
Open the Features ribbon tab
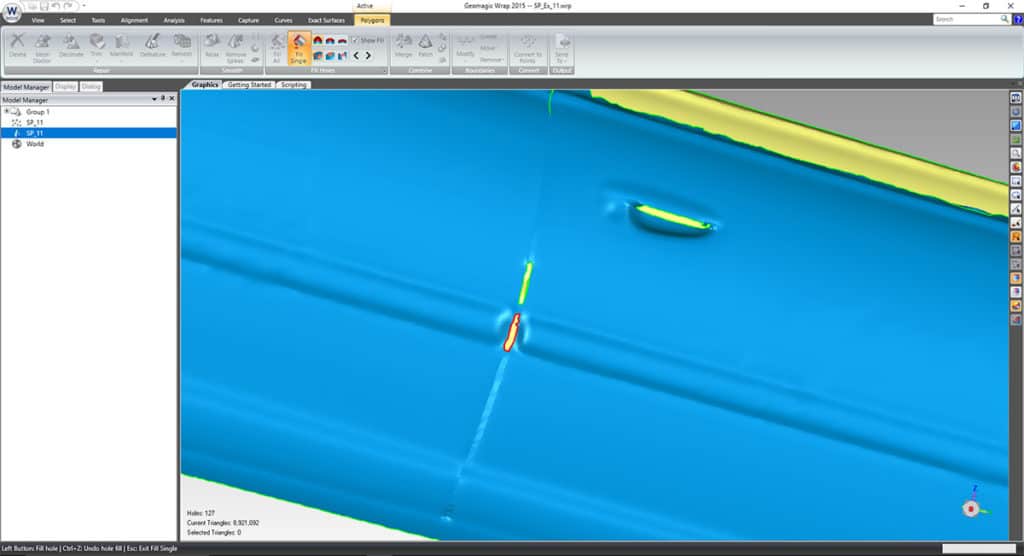pos(211,20)
